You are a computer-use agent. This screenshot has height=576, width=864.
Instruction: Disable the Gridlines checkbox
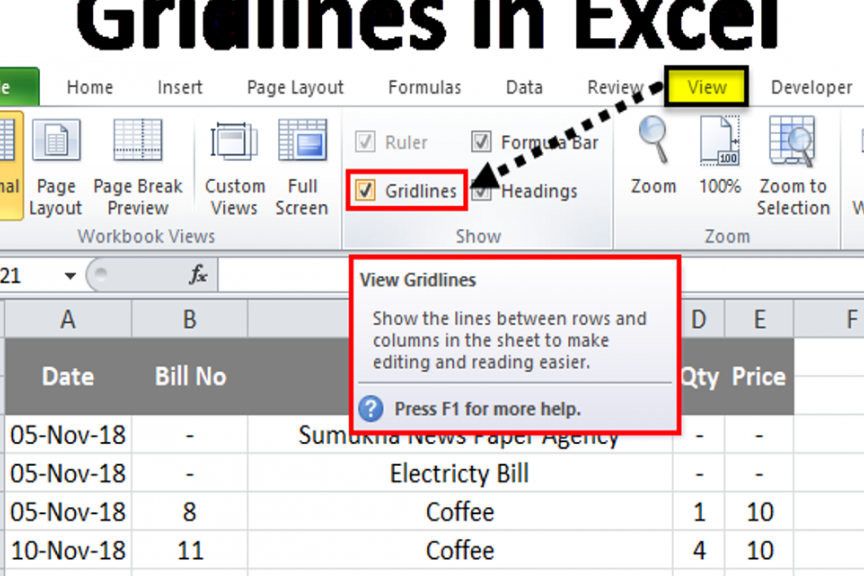[x=366, y=190]
